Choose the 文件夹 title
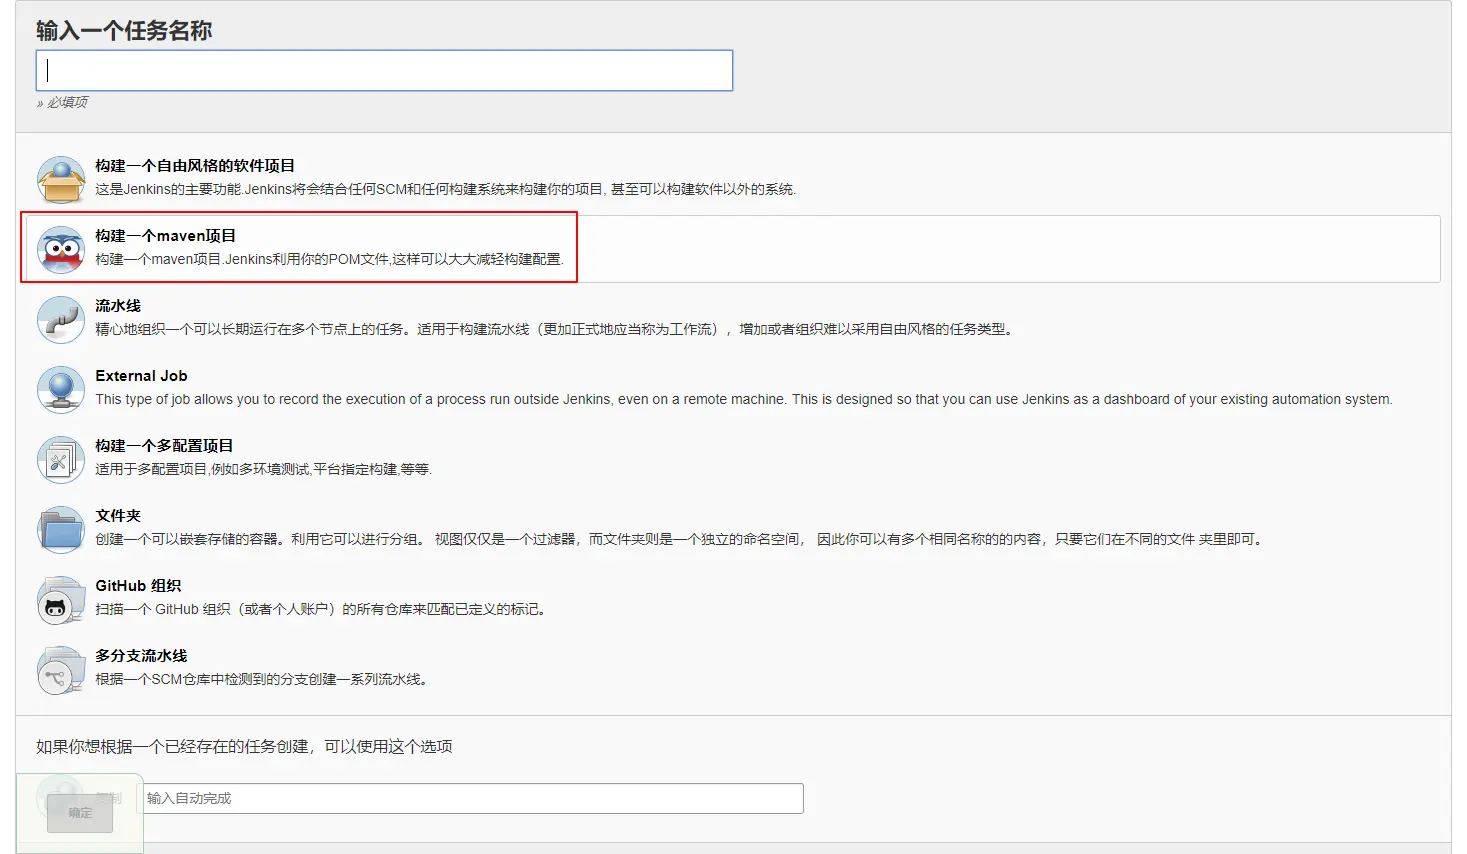Image resolution: width=1467 pixels, height=854 pixels. (x=118, y=516)
